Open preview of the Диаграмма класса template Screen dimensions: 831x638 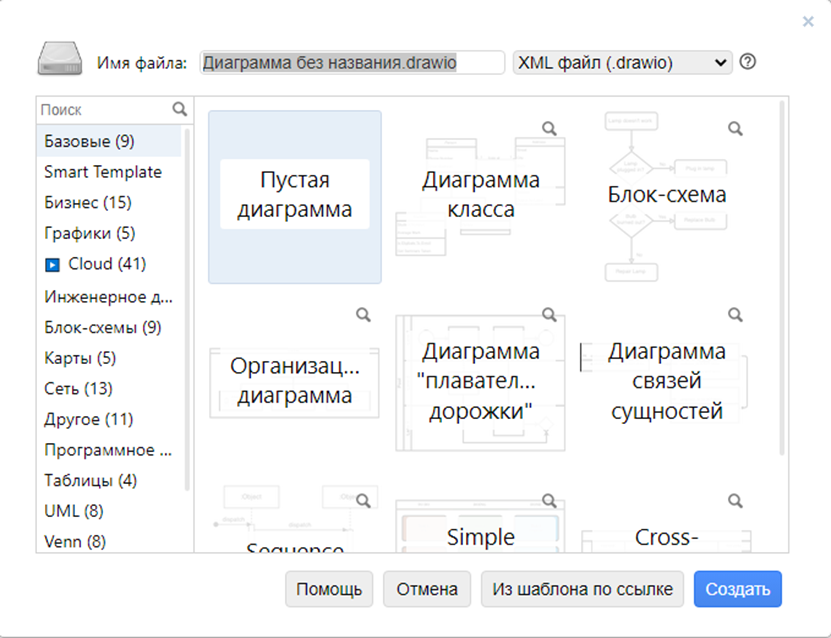[x=549, y=128]
